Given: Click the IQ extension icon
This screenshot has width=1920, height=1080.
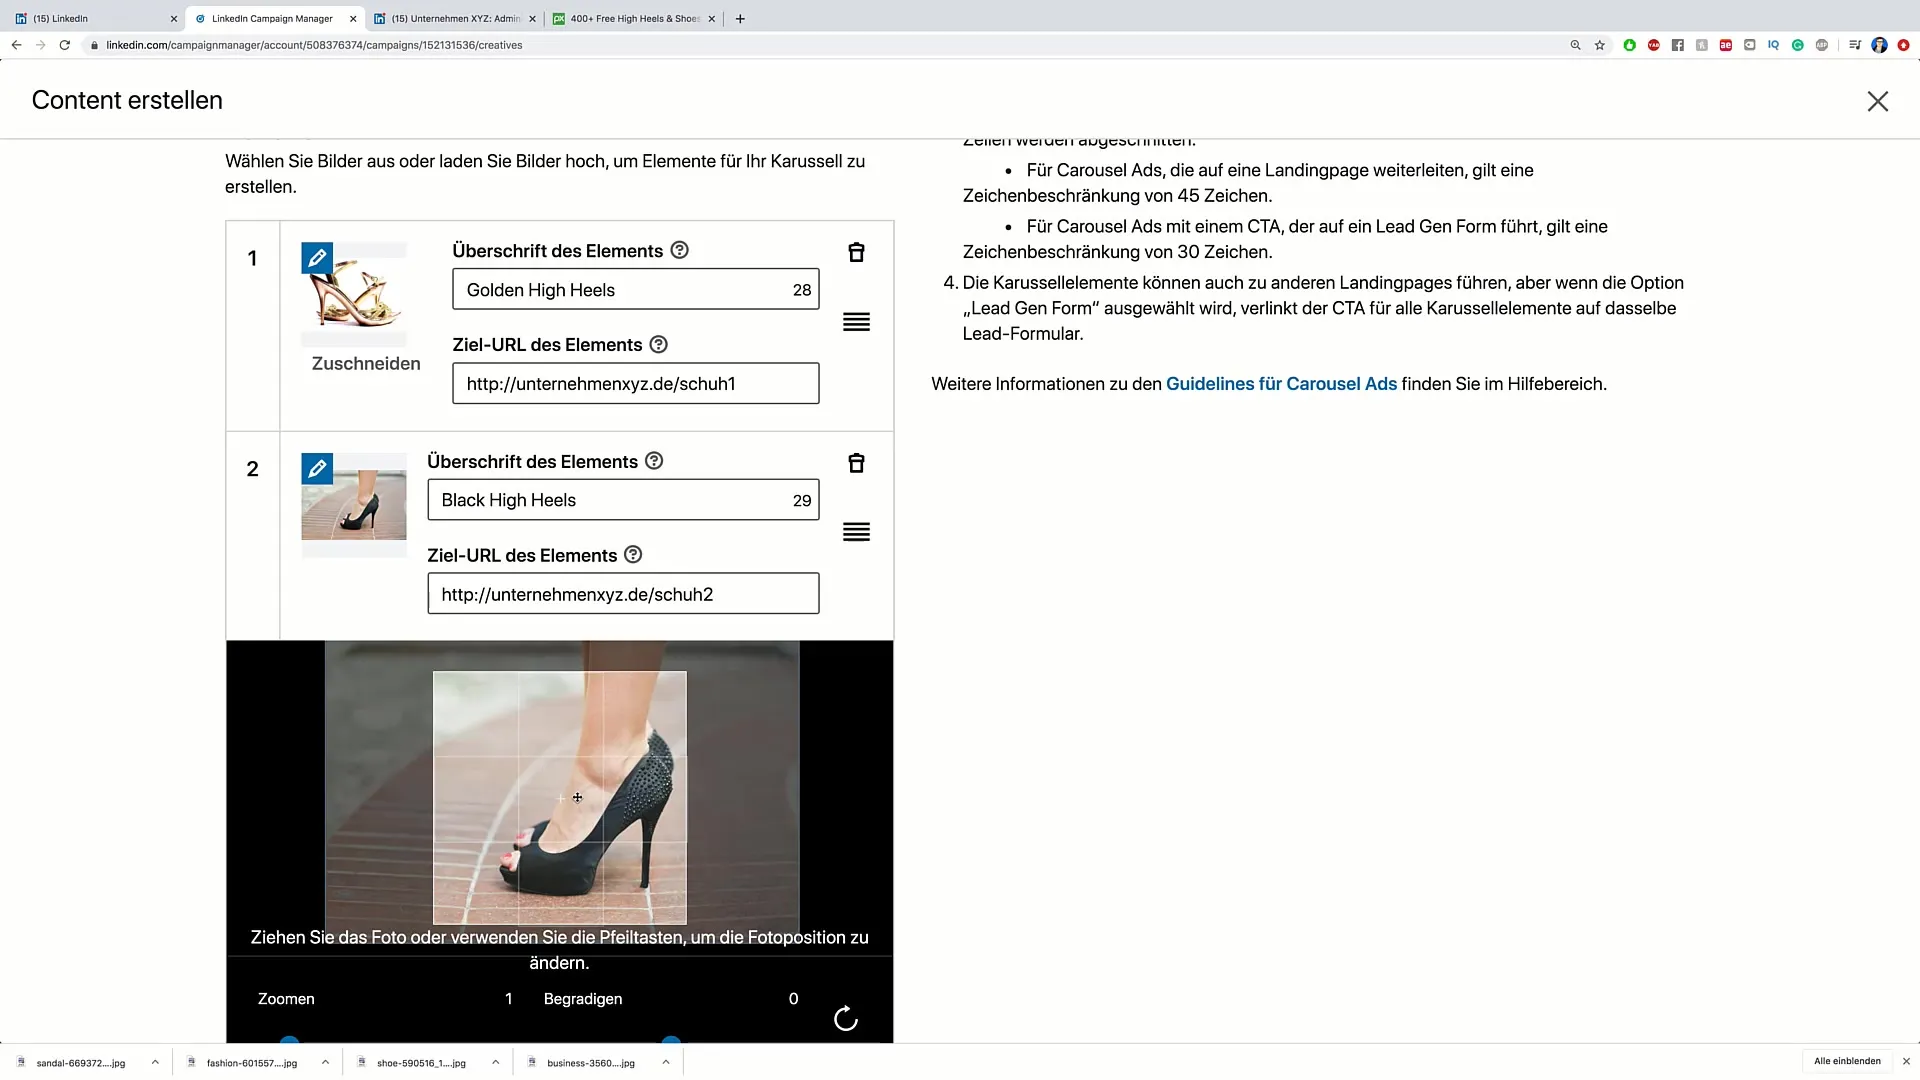Looking at the screenshot, I should pyautogui.click(x=1774, y=45).
